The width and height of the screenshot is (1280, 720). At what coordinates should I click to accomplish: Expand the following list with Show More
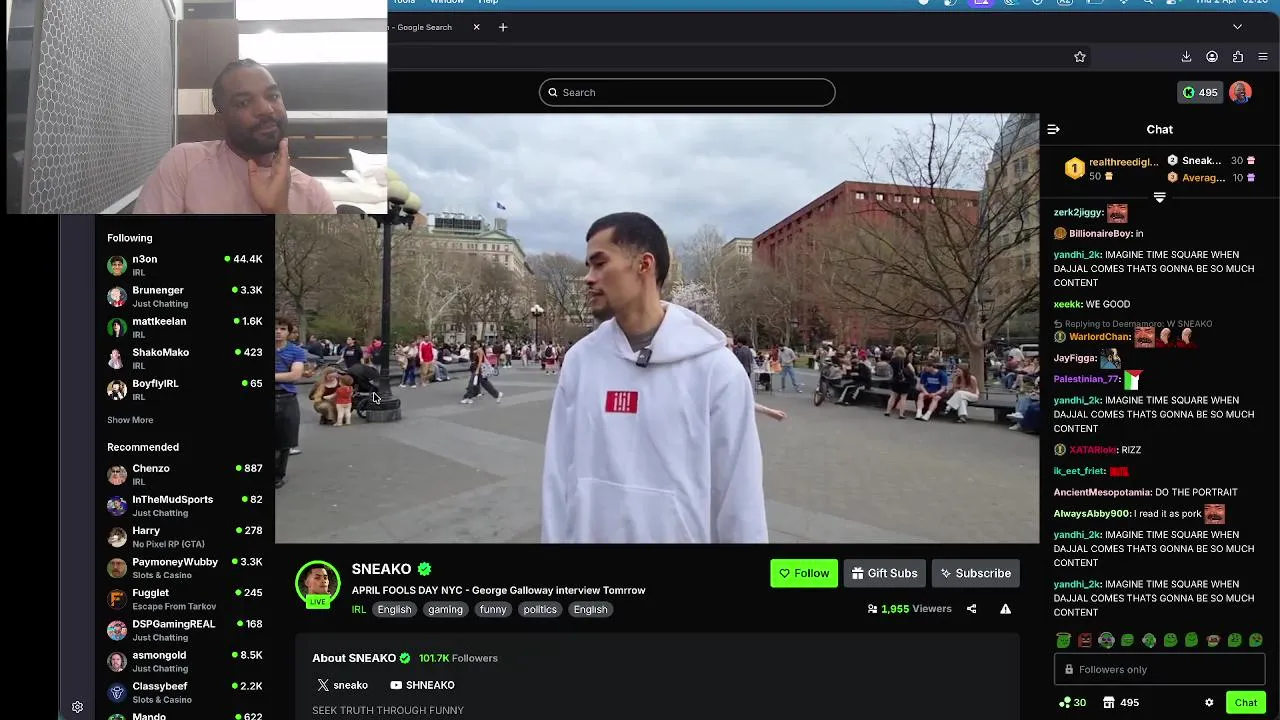[x=130, y=420]
